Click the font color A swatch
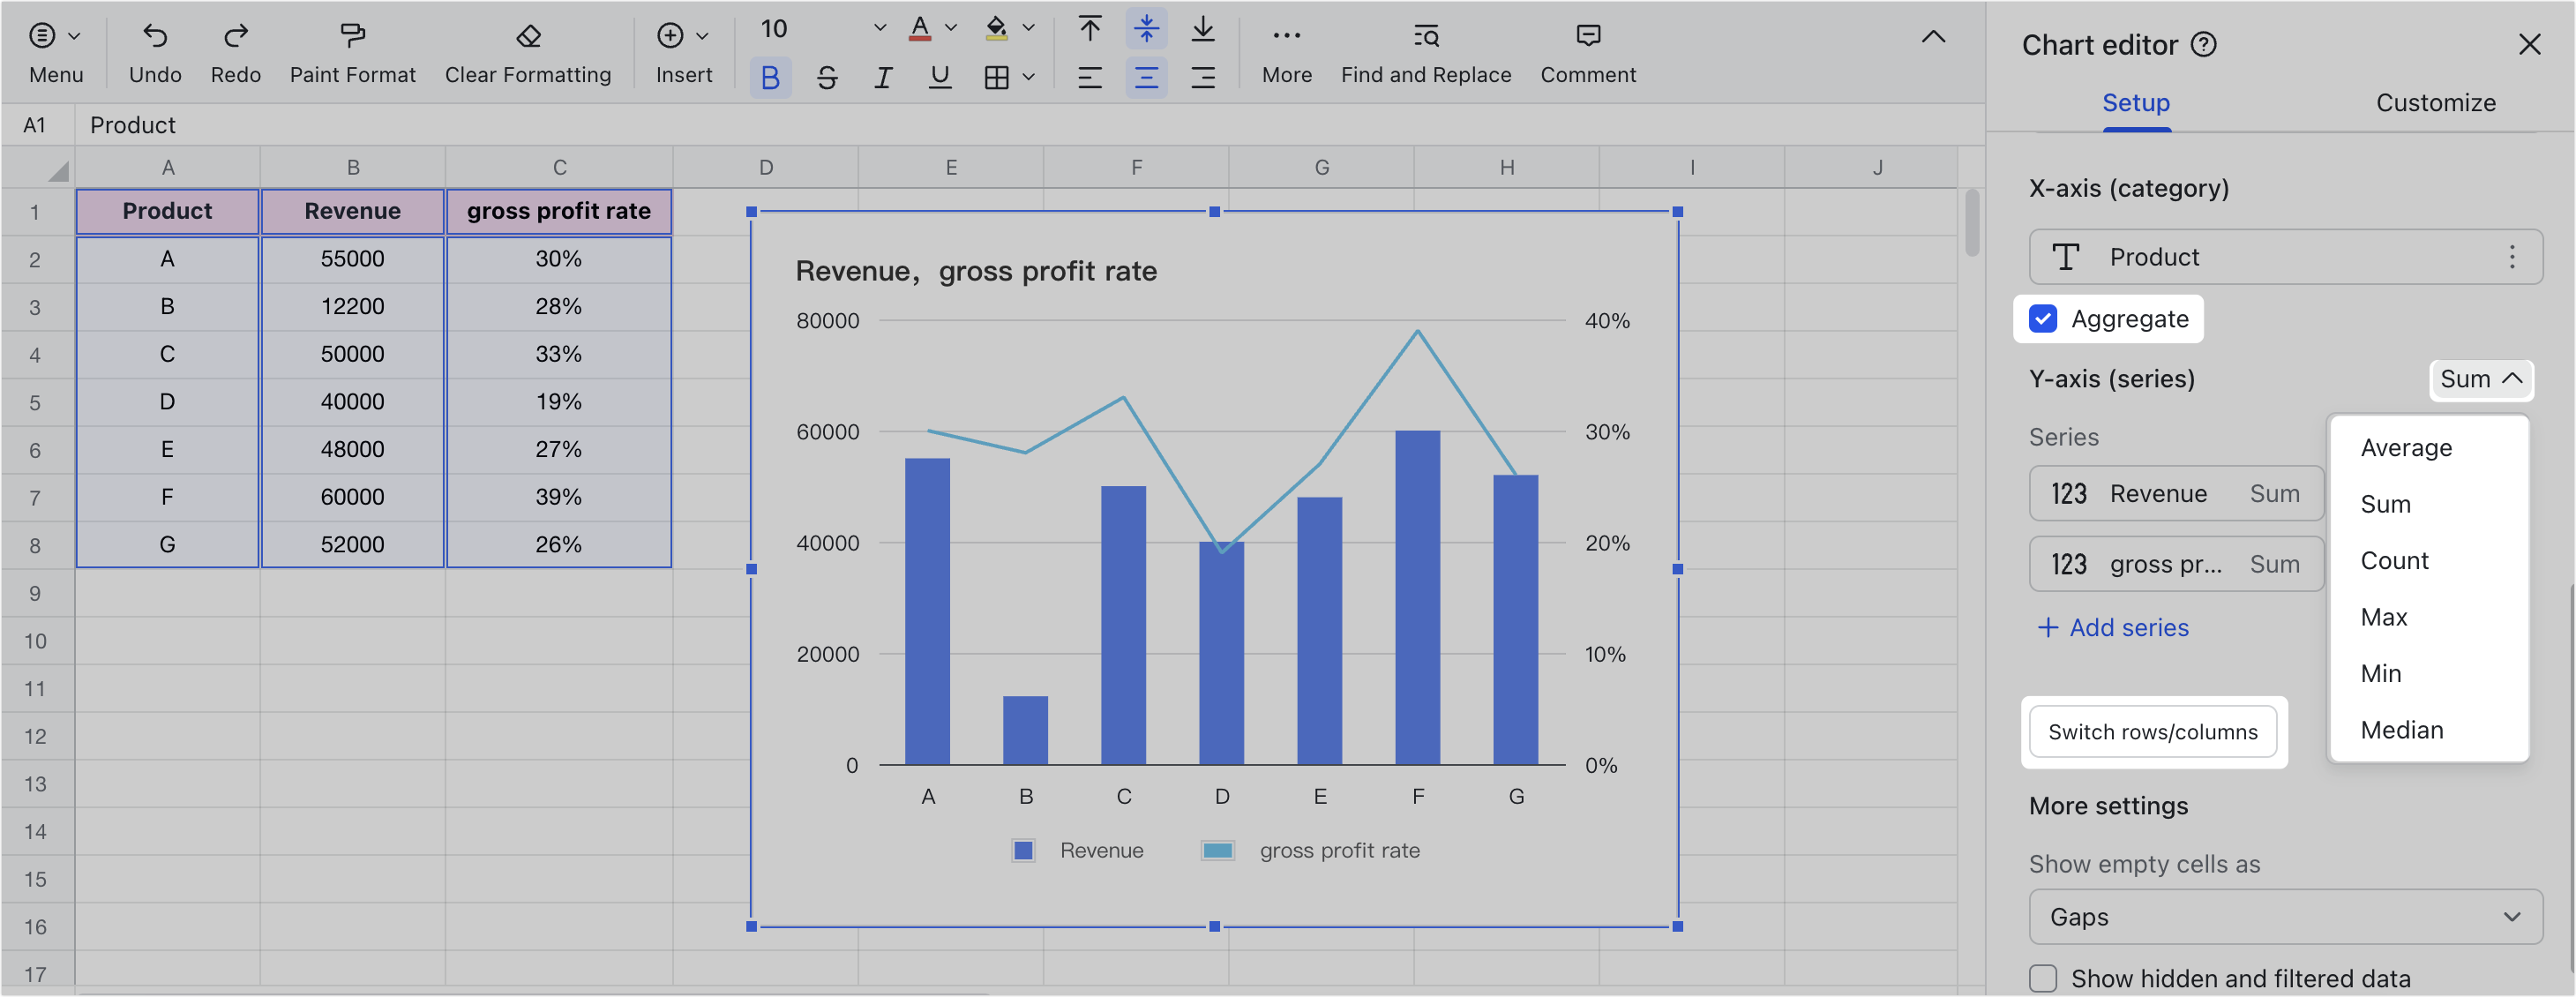 click(920, 29)
